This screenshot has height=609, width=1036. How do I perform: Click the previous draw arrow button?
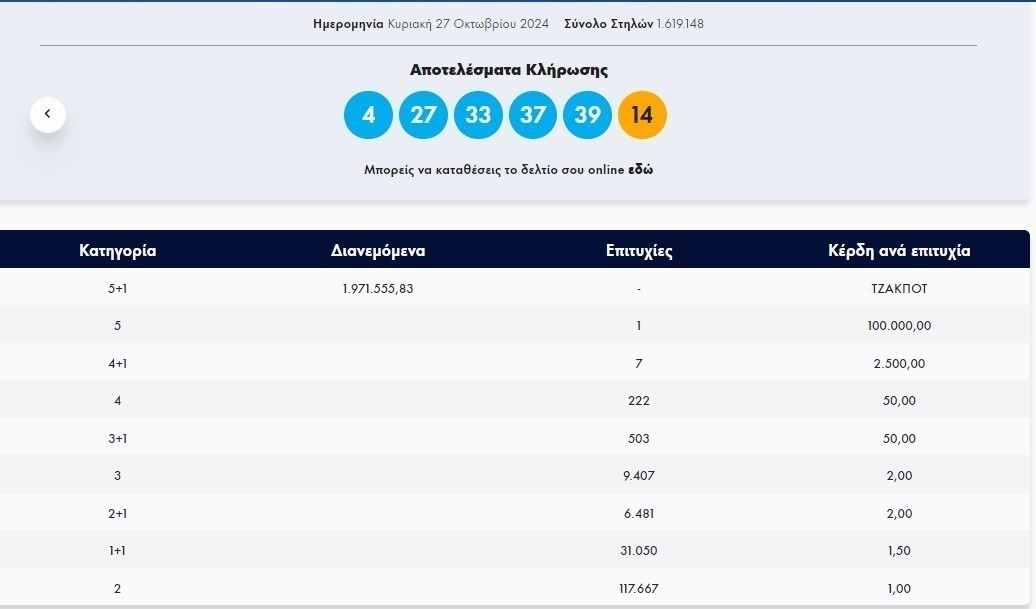point(47,115)
